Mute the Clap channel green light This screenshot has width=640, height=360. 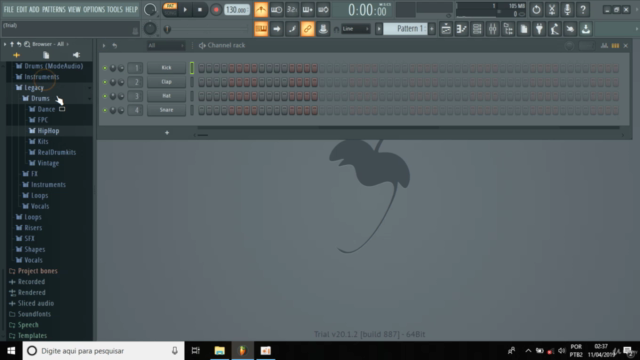pos(105,82)
